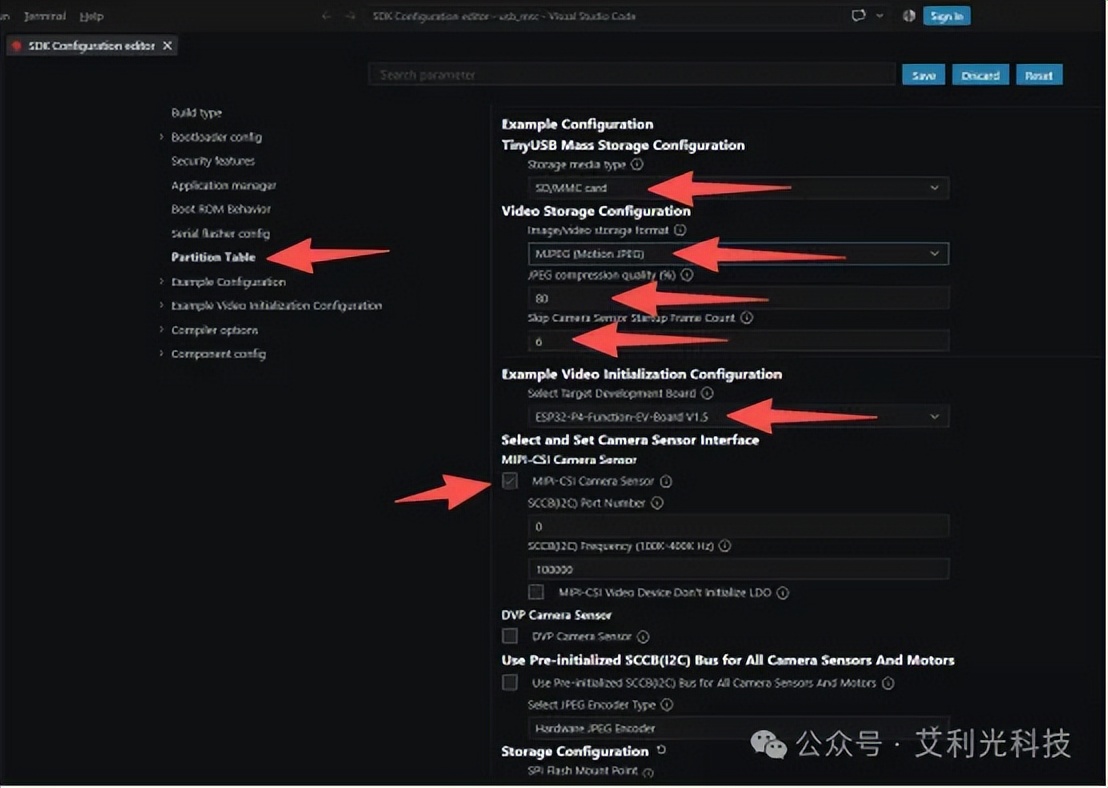Expand Example Configuration tree item
Screen dimensions: 1108x788
tap(228, 282)
